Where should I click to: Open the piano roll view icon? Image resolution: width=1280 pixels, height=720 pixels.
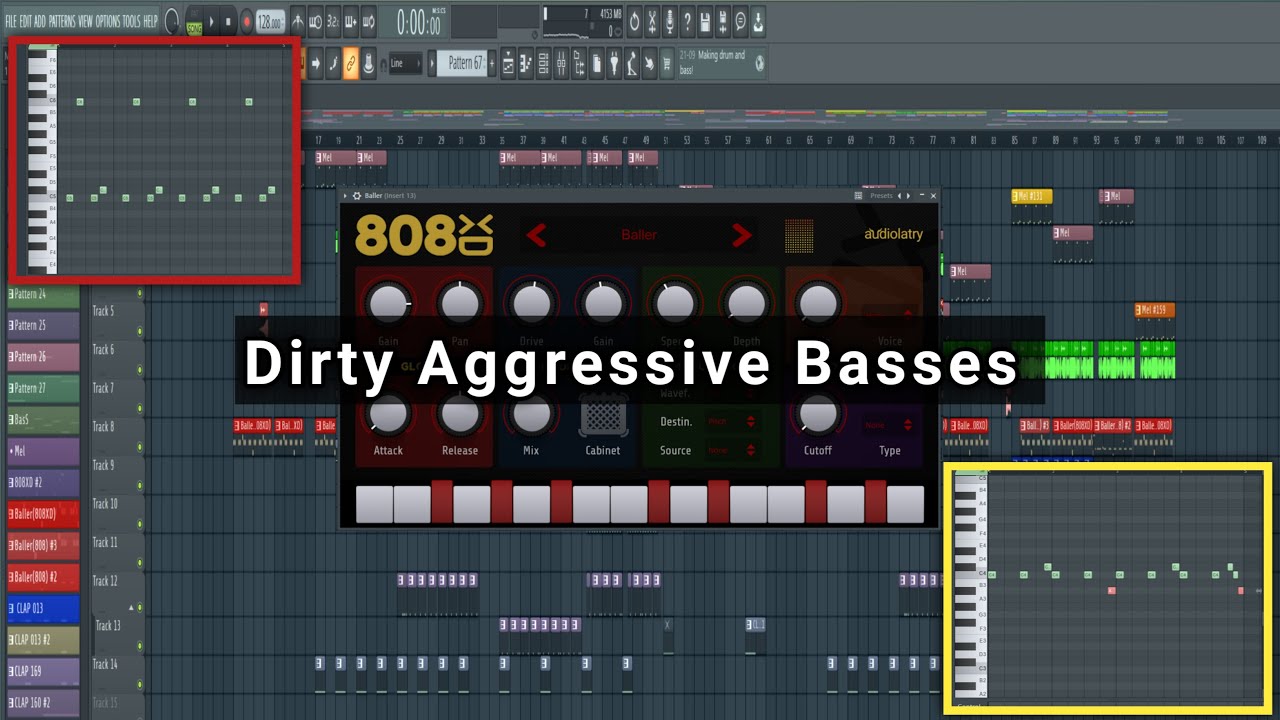point(526,63)
